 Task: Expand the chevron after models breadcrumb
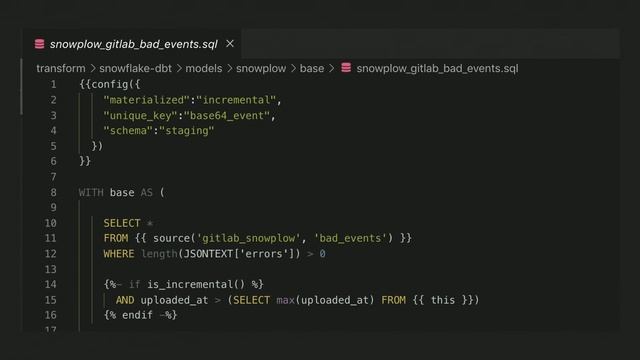click(229, 68)
